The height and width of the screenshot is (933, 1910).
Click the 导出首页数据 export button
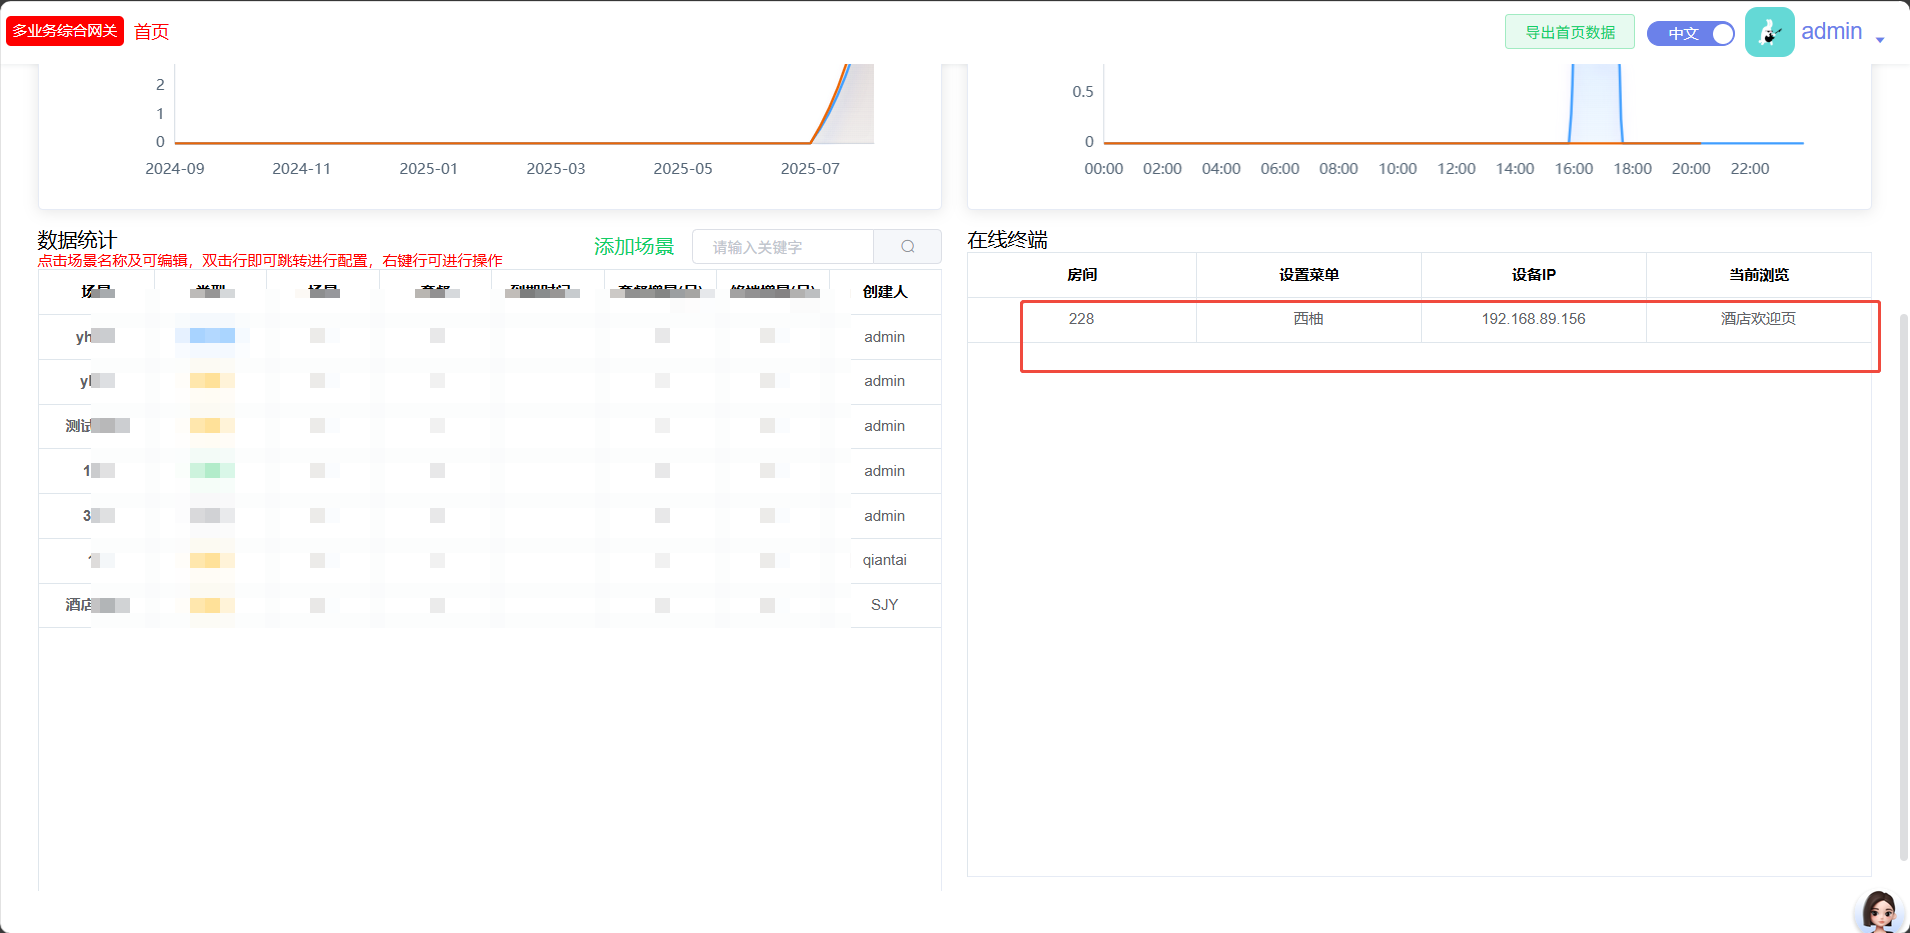1569,32
